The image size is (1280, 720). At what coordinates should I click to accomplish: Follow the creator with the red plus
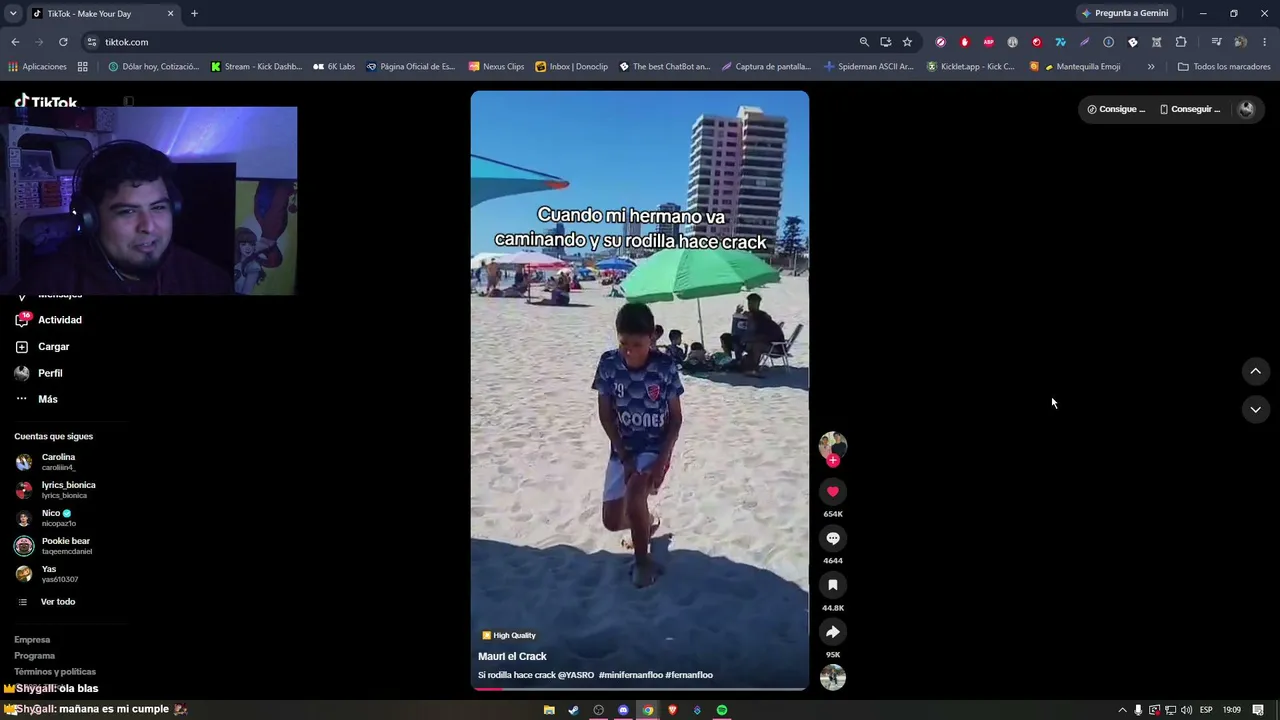(x=833, y=461)
